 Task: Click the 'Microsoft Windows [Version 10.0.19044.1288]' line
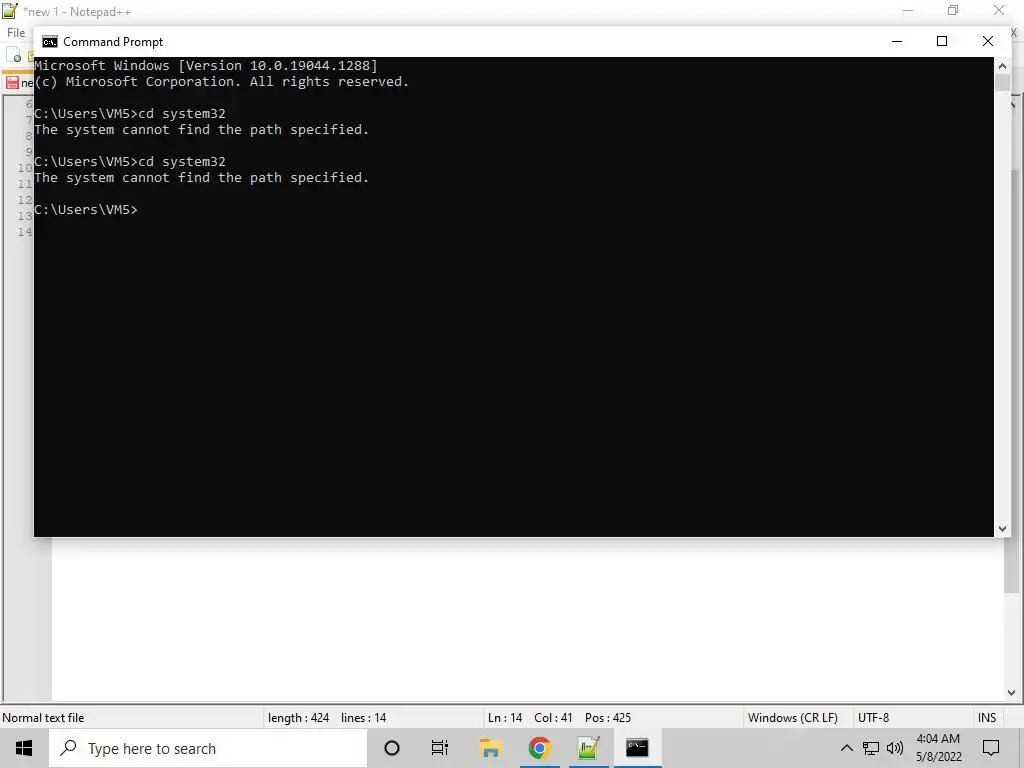[x=206, y=65]
